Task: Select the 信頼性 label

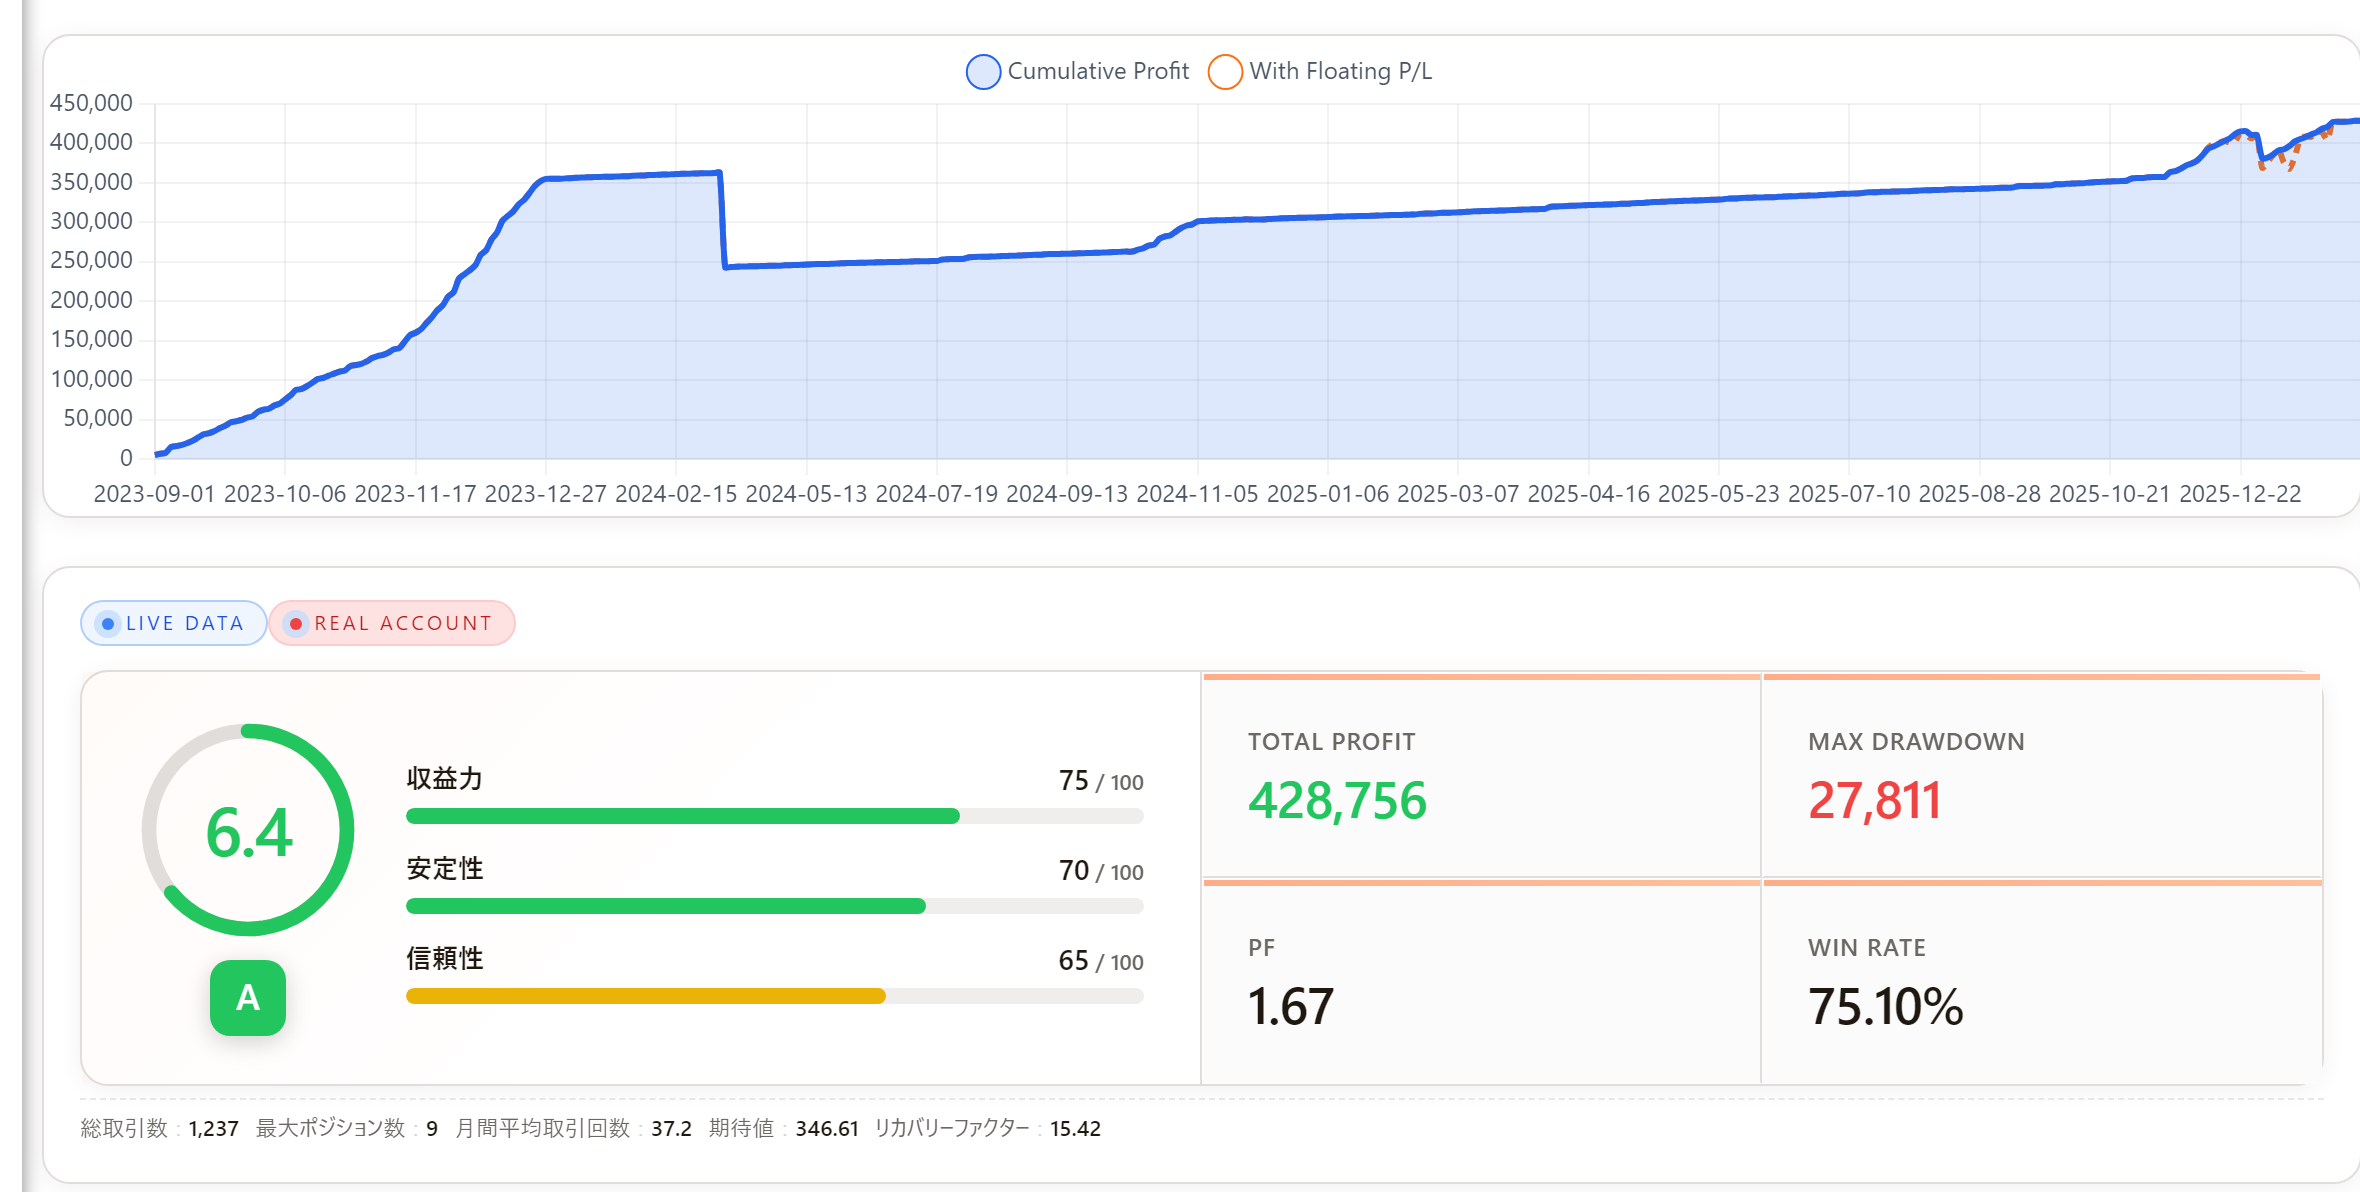Action: point(445,959)
